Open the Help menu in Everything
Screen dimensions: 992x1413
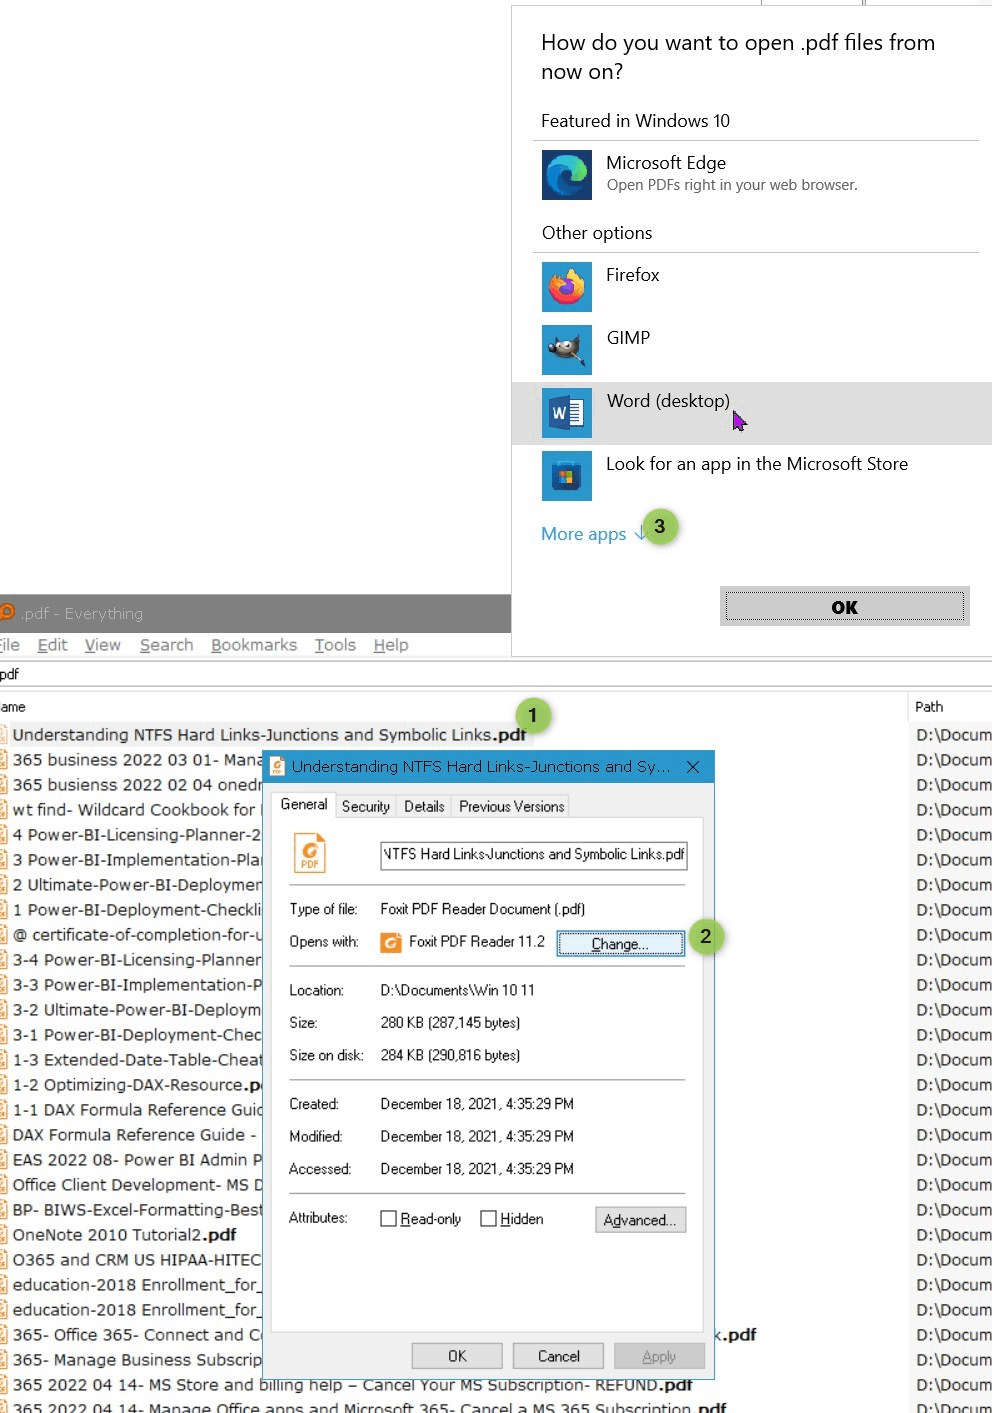391,645
